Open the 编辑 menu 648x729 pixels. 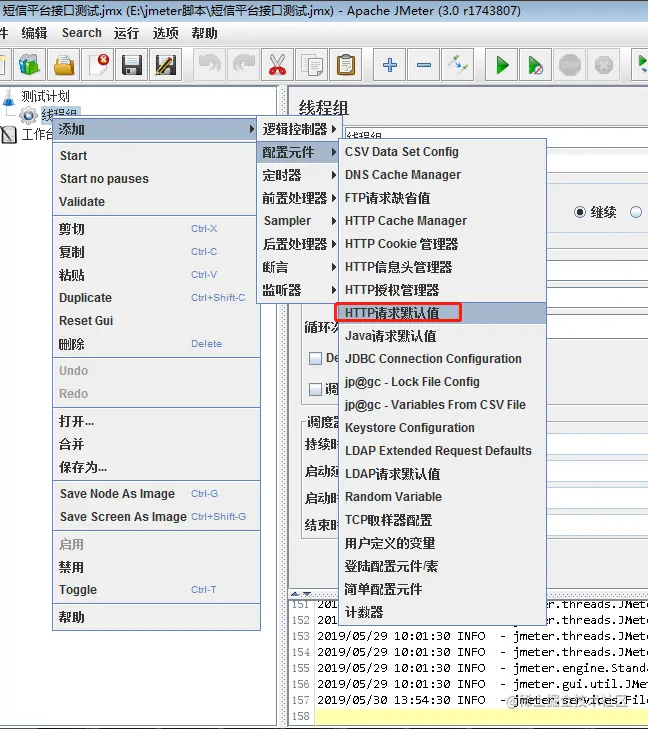click(34, 33)
